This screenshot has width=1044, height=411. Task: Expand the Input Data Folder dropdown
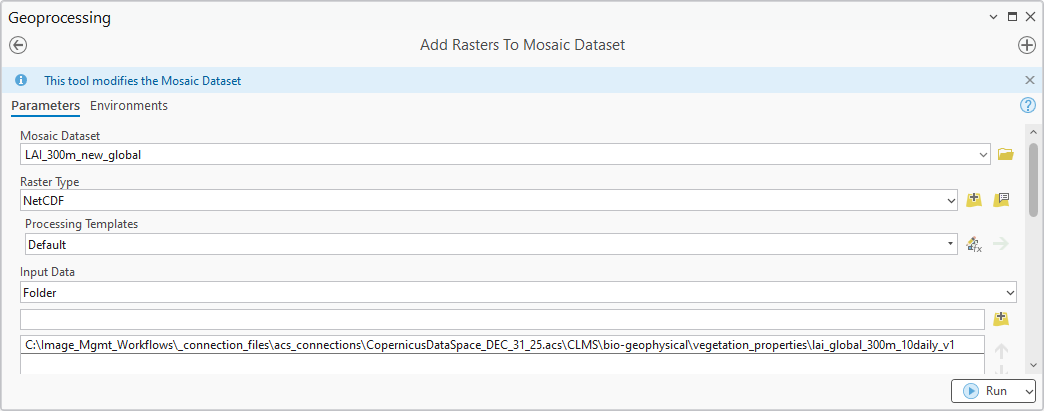pyautogui.click(x=1009, y=292)
